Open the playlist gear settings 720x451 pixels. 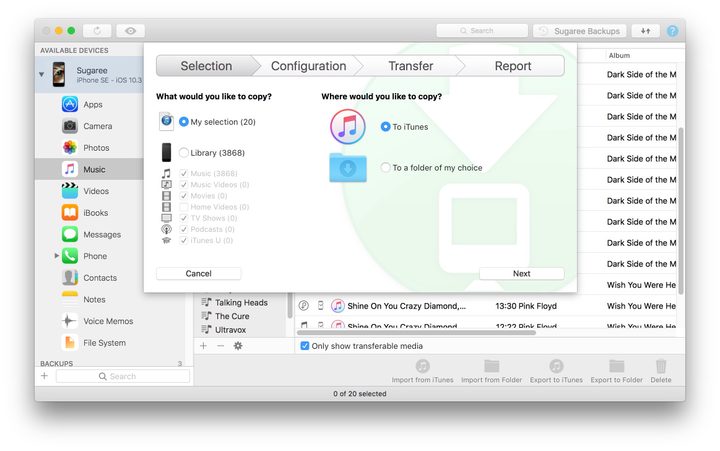(x=238, y=345)
